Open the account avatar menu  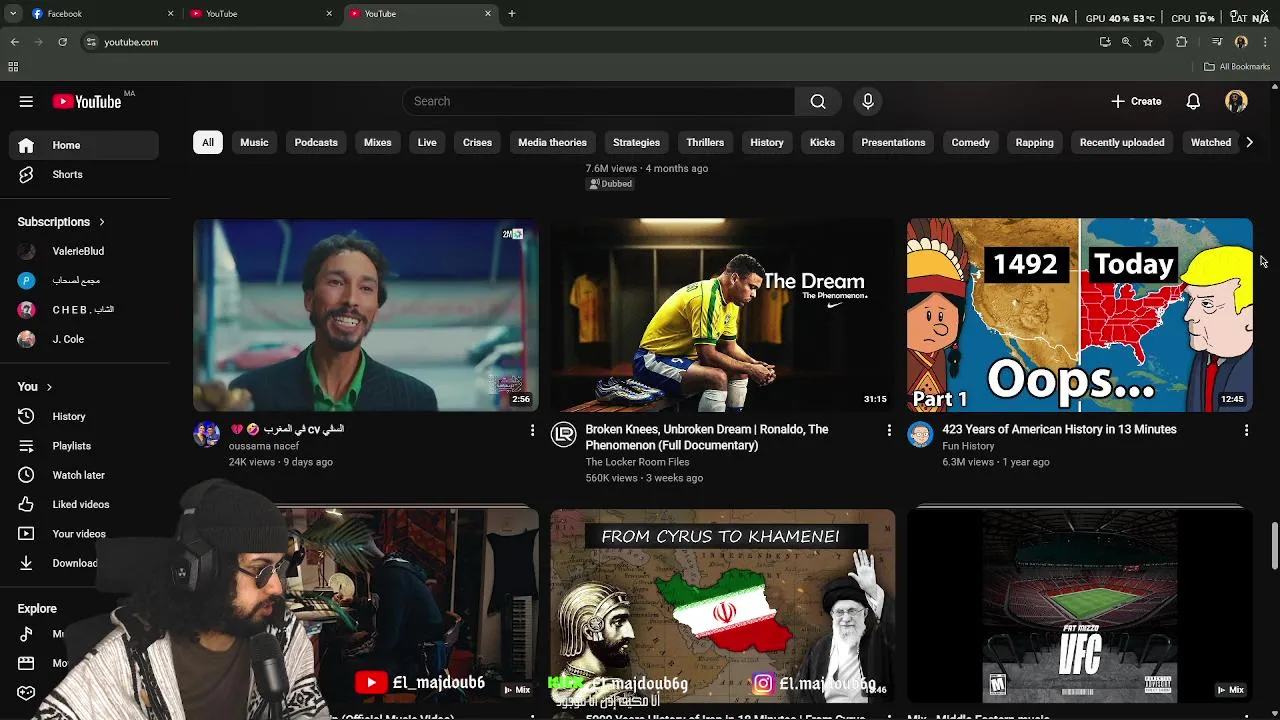pos(1236,101)
